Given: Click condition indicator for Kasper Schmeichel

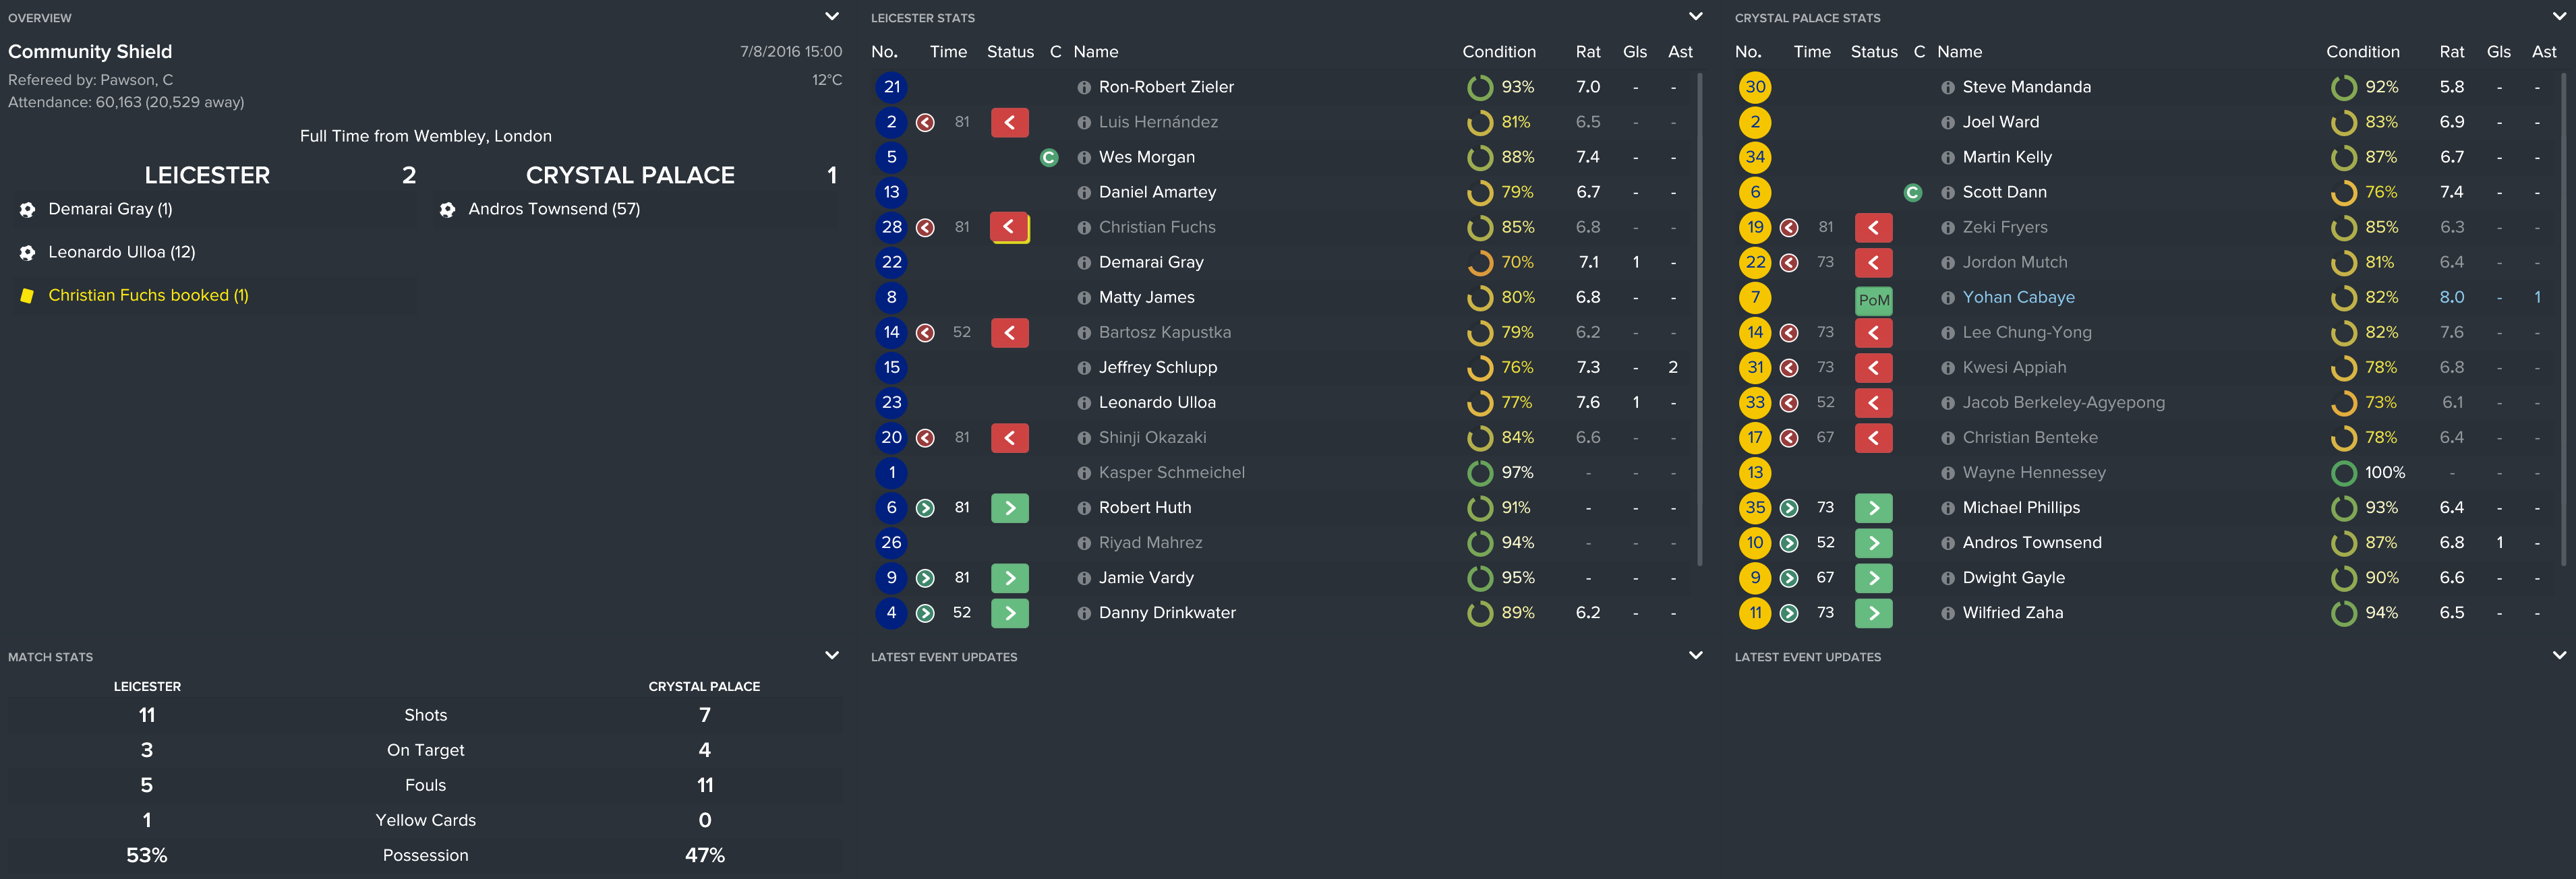Looking at the screenshot, I should pyautogui.click(x=1479, y=473).
